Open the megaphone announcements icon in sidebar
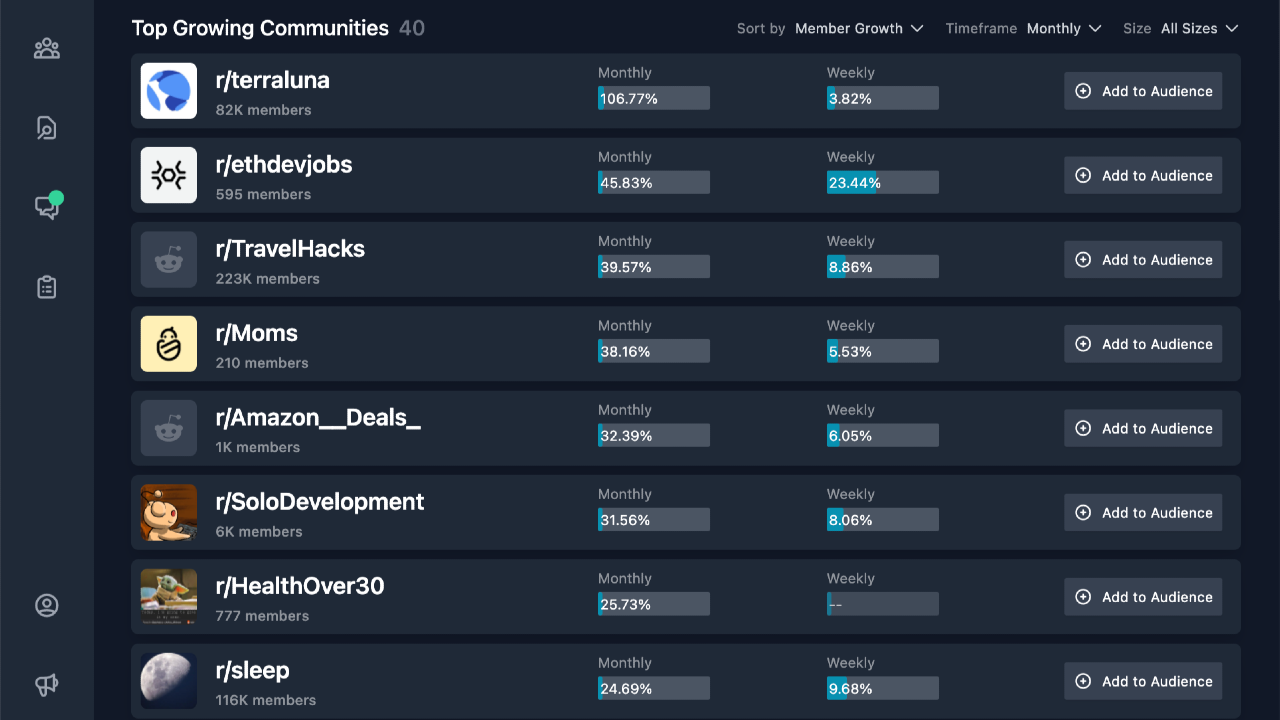This screenshot has width=1280, height=720. point(47,685)
